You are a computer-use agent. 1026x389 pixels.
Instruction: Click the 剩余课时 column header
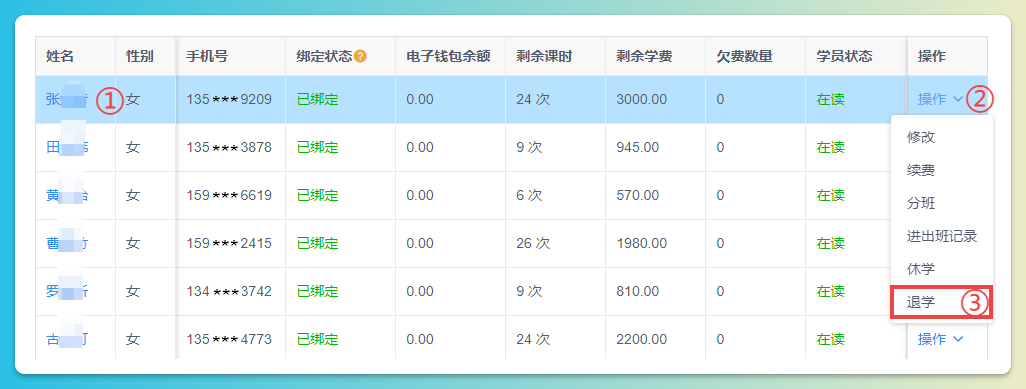tap(544, 56)
